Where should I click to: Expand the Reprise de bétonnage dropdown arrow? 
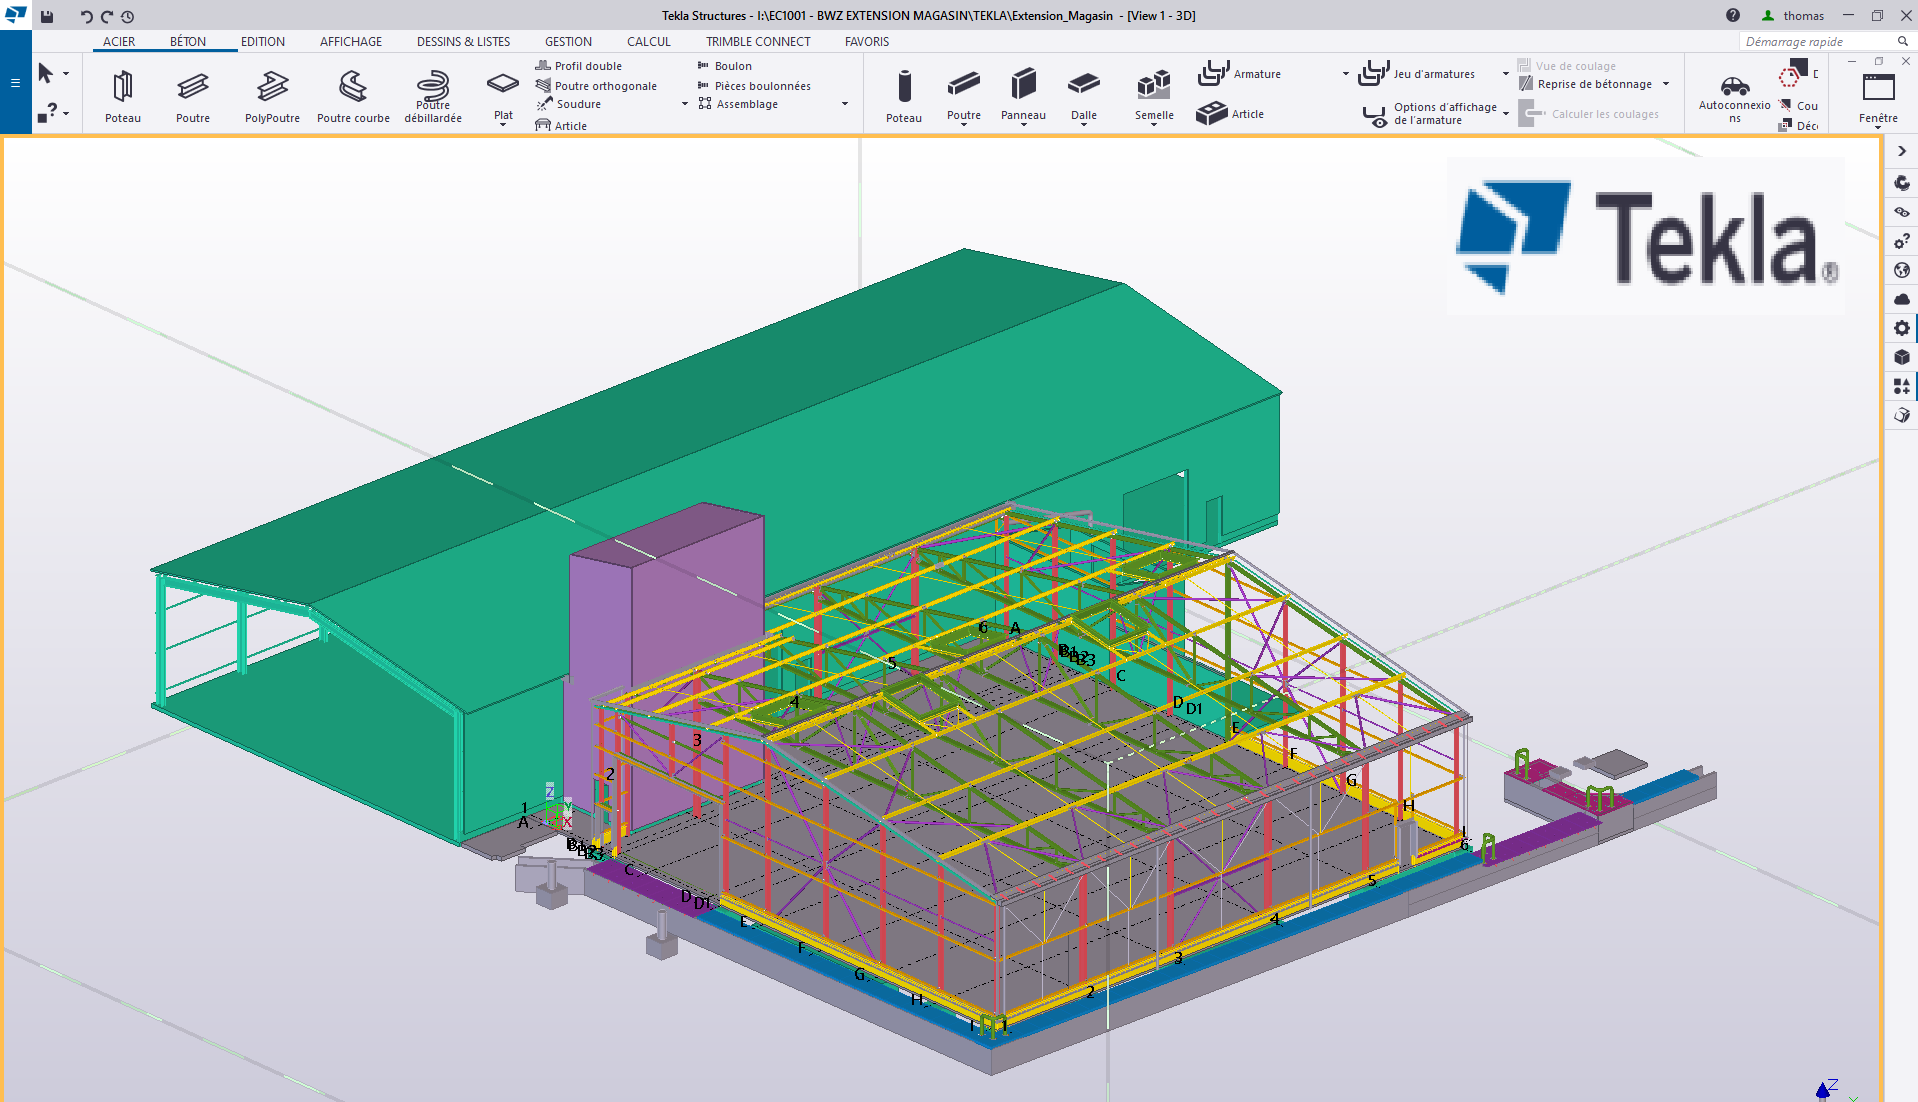[x=1666, y=84]
